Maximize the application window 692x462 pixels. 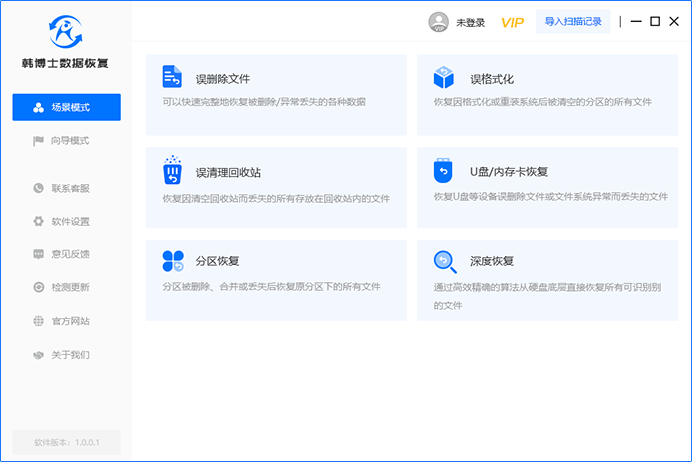[x=655, y=21]
